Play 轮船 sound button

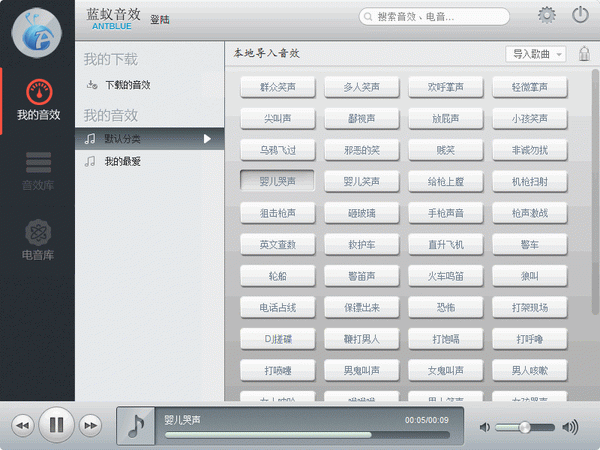pyautogui.click(x=278, y=276)
